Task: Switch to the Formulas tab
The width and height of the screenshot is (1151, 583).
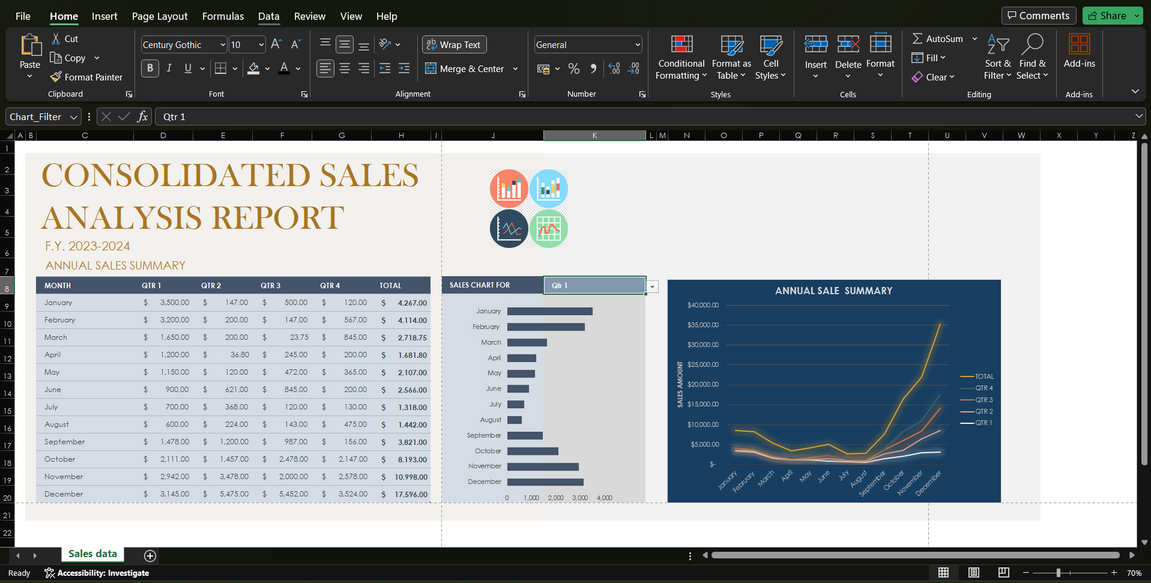Action: (x=222, y=16)
